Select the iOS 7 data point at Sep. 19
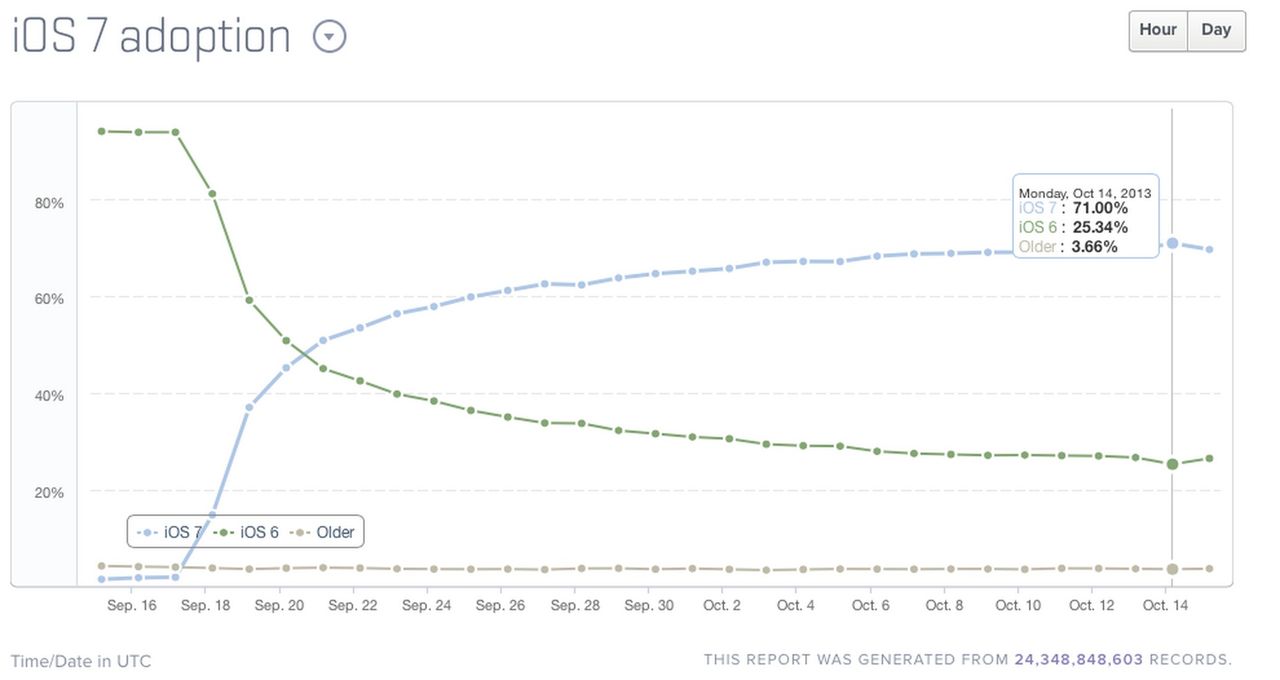This screenshot has width=1280, height=680. tap(249, 407)
